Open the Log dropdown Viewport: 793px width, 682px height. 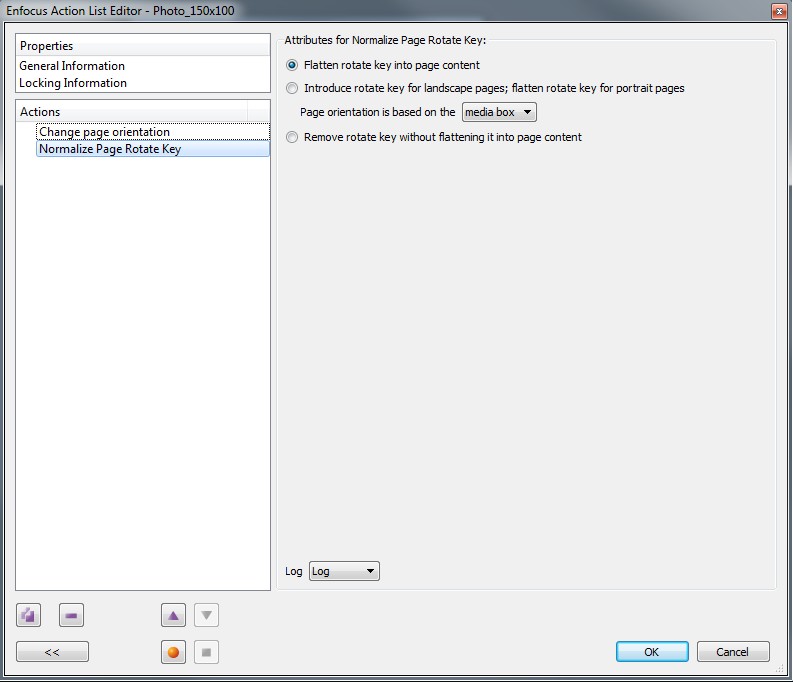coord(344,571)
